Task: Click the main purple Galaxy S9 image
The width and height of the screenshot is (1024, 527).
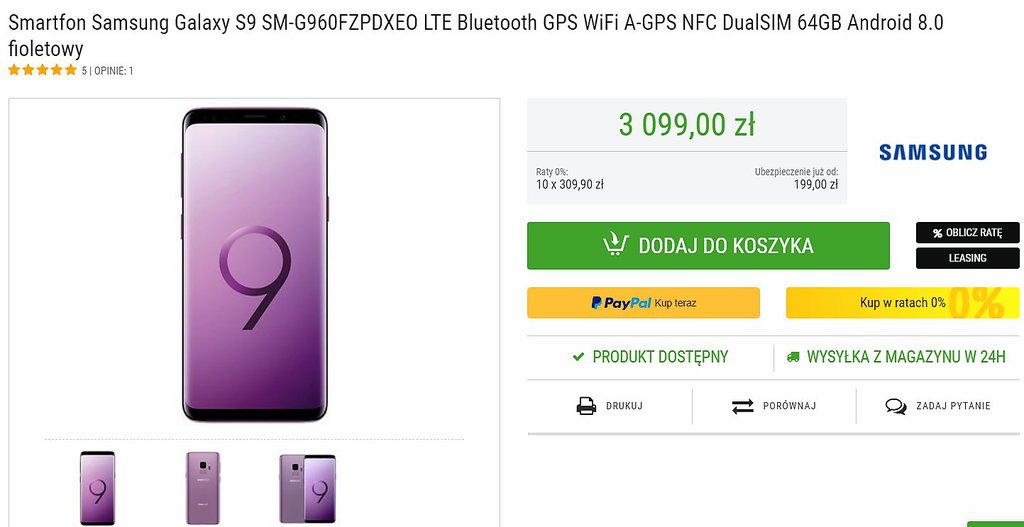Action: point(254,265)
